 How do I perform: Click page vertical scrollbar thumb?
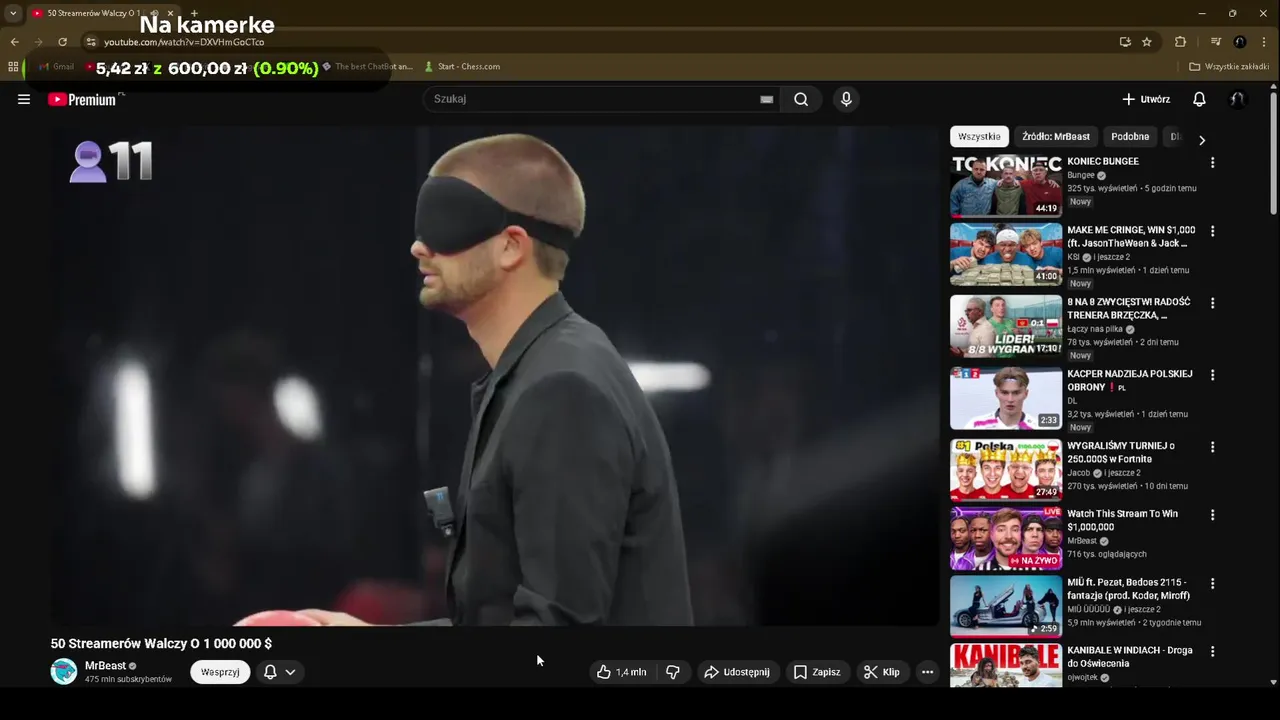[x=1273, y=152]
